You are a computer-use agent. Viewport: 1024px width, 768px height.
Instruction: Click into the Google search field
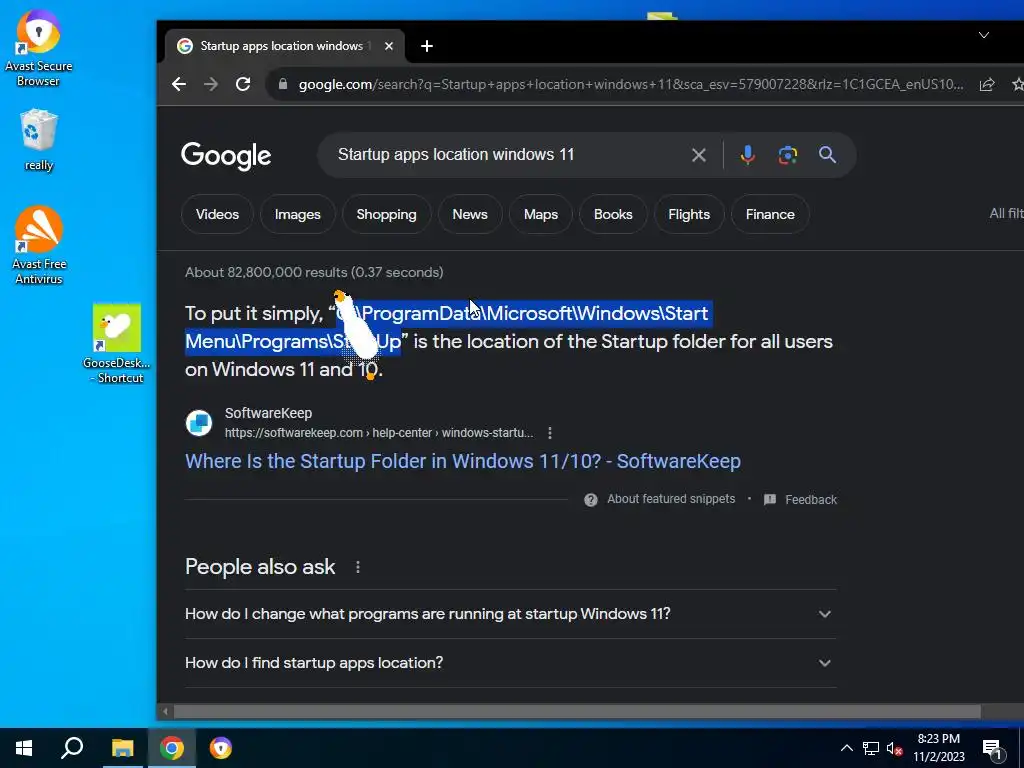pyautogui.click(x=509, y=155)
